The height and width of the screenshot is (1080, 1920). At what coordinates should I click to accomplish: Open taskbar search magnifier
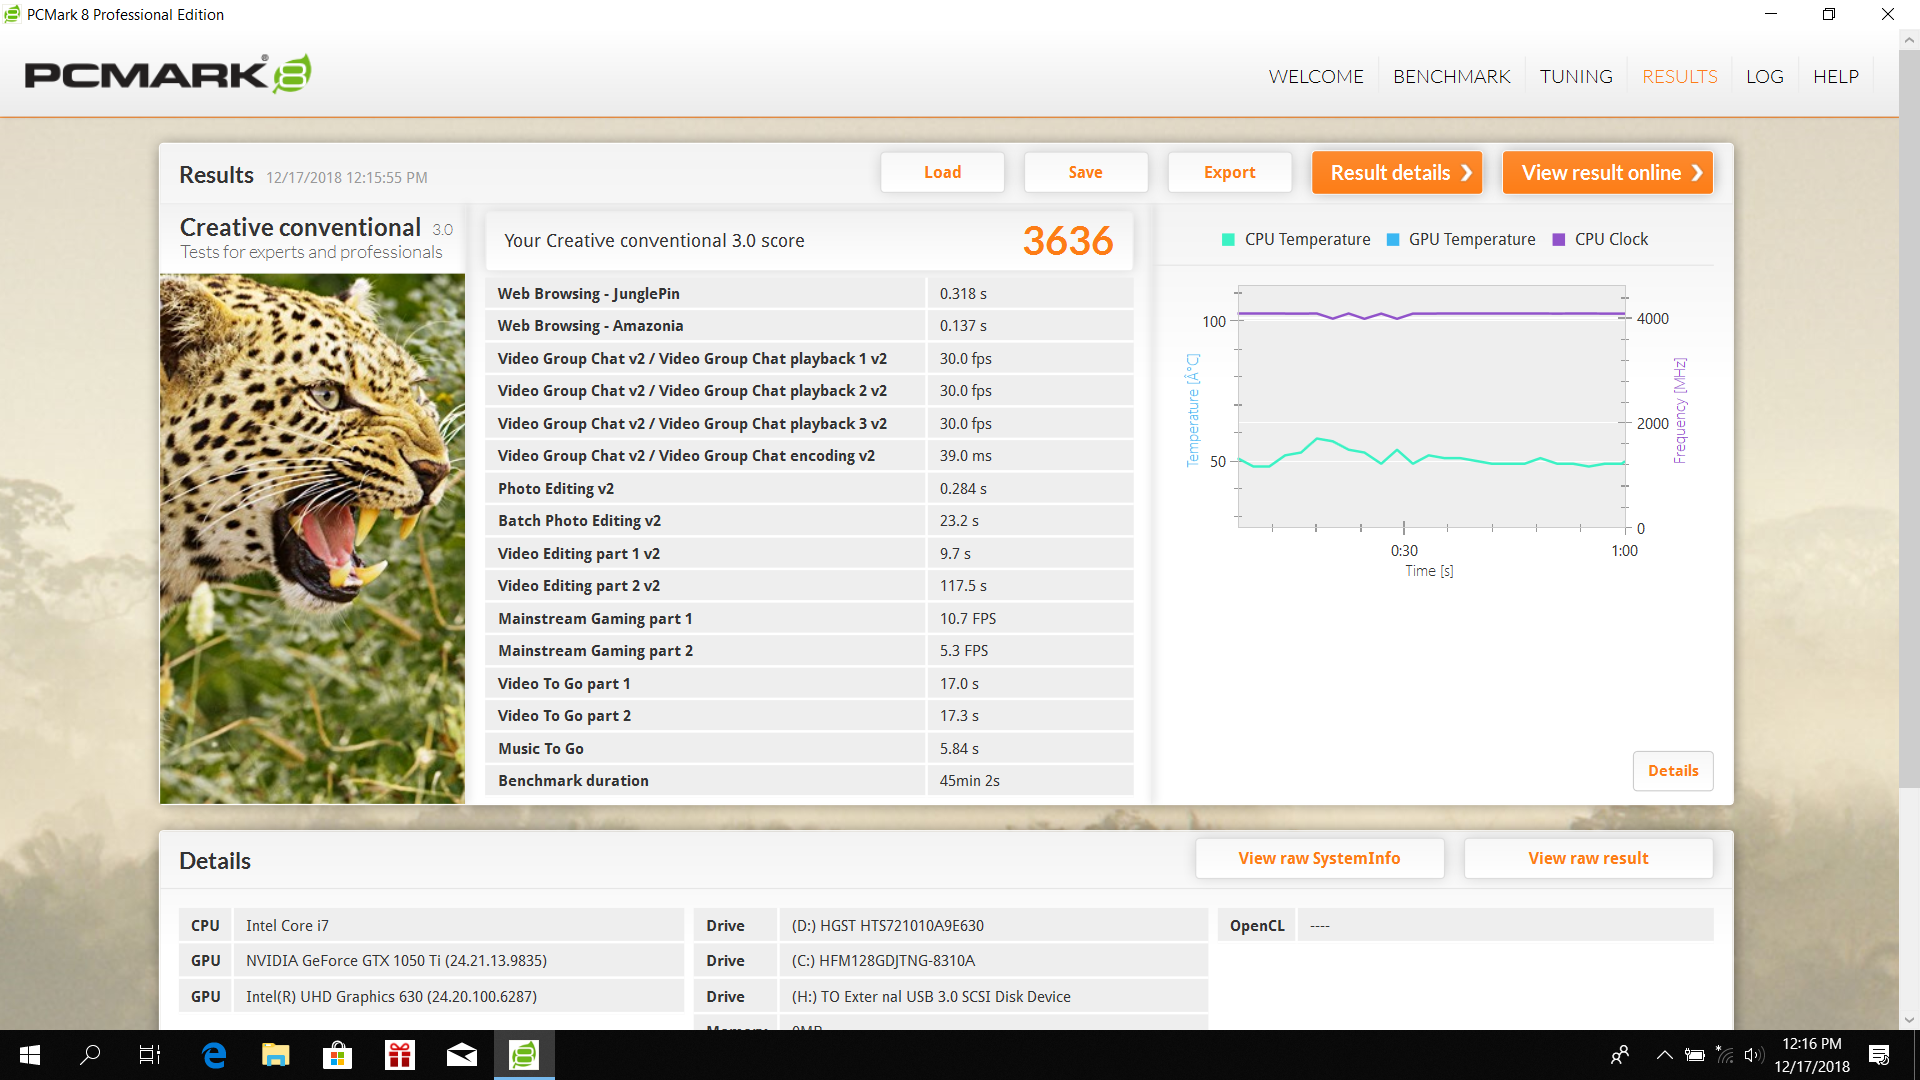click(x=90, y=1055)
